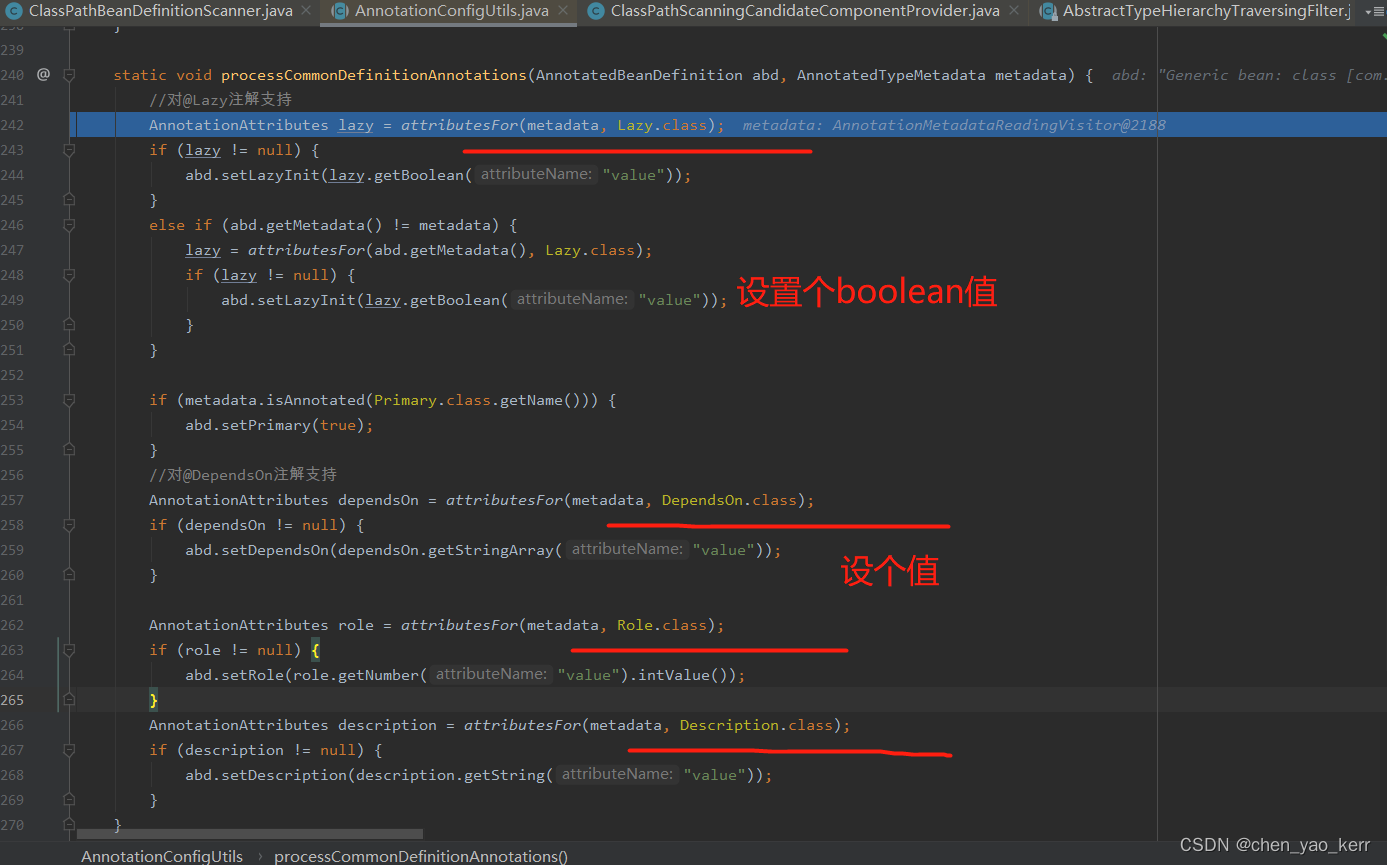Collapse the dependsOn if fold on line 258
The height and width of the screenshot is (865, 1387).
point(69,525)
